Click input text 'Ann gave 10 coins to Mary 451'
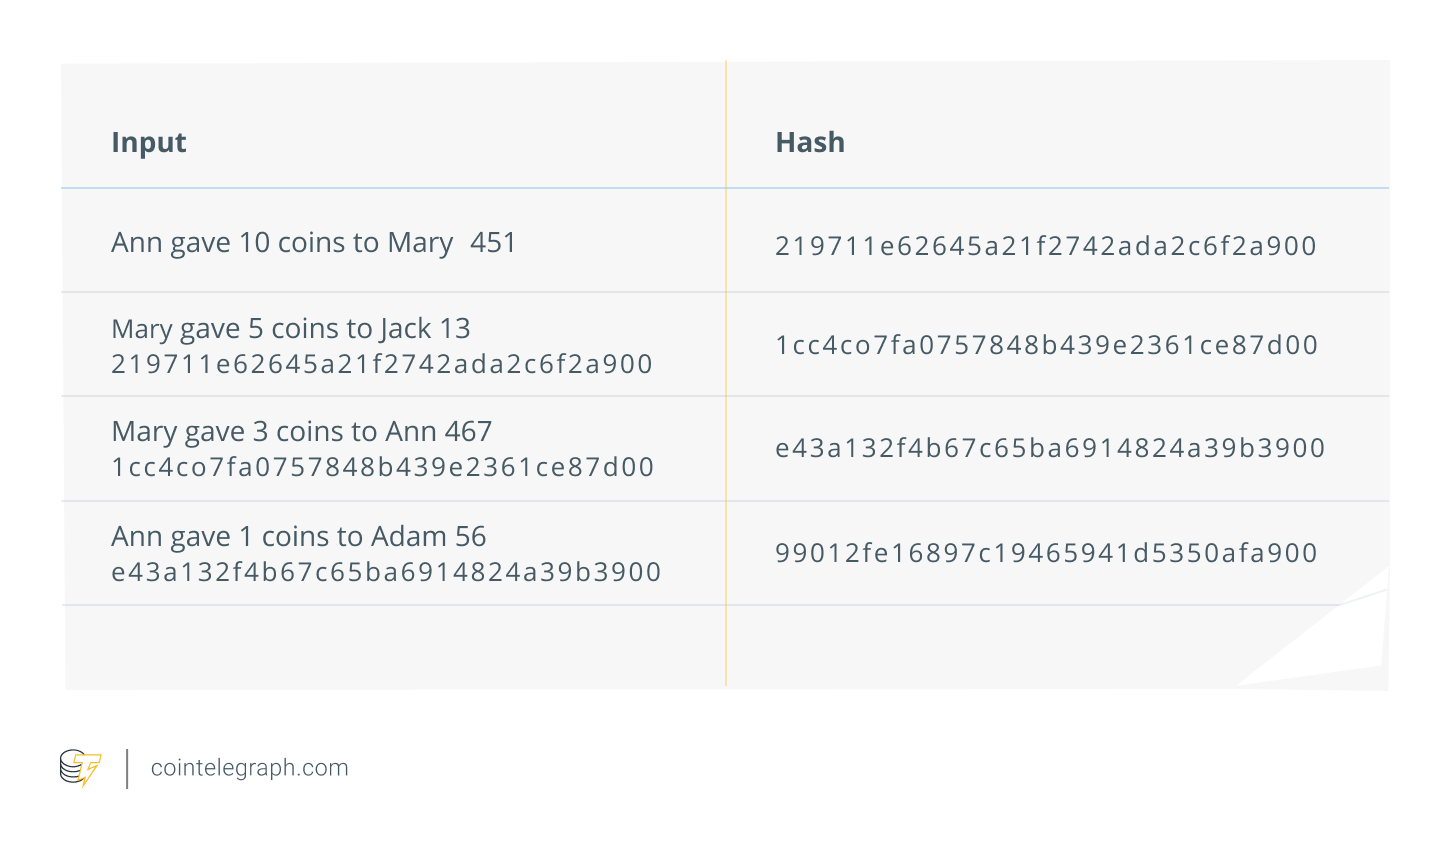Image resolution: width=1450 pixels, height=849 pixels. tap(313, 243)
